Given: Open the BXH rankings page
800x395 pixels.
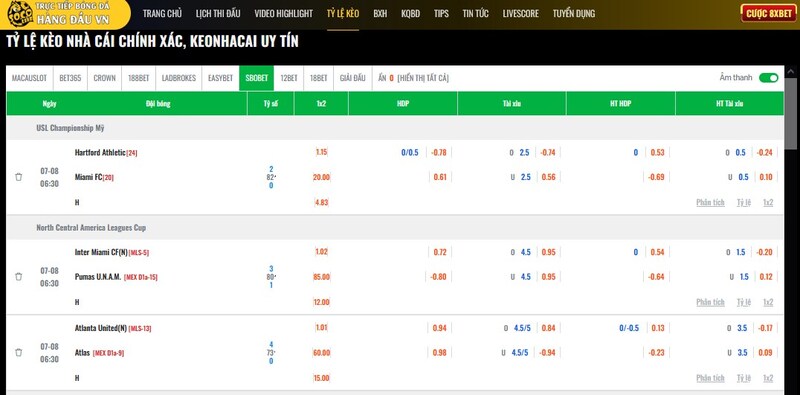Looking at the screenshot, I should 380,14.
